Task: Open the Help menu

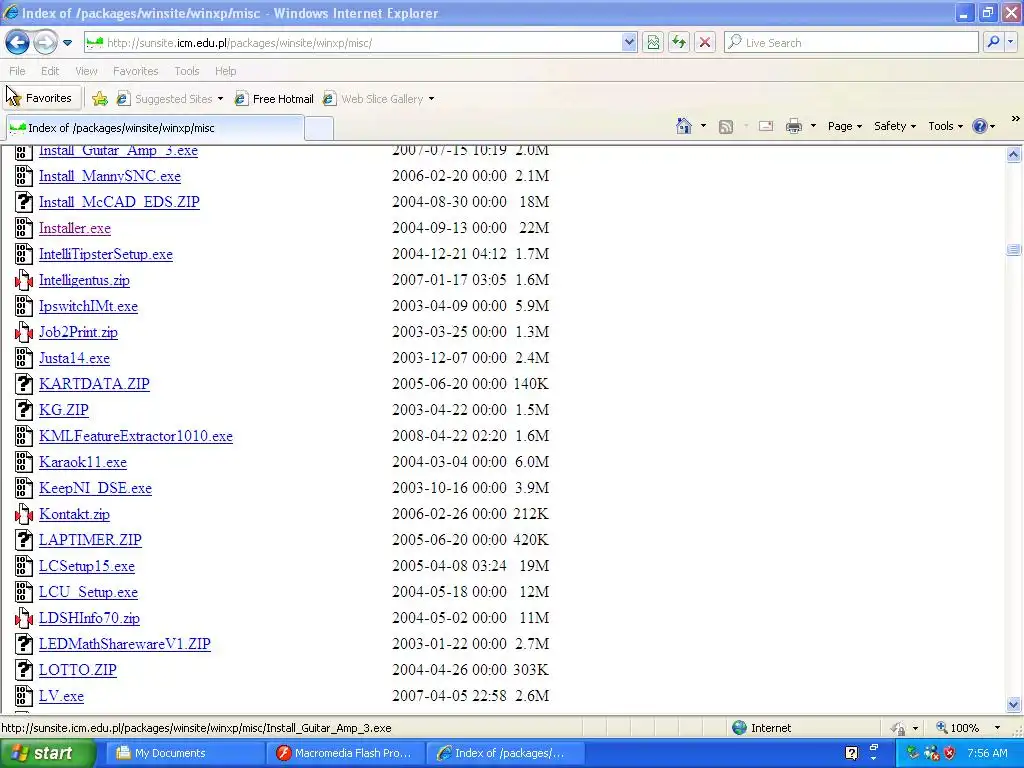Action: tap(225, 71)
